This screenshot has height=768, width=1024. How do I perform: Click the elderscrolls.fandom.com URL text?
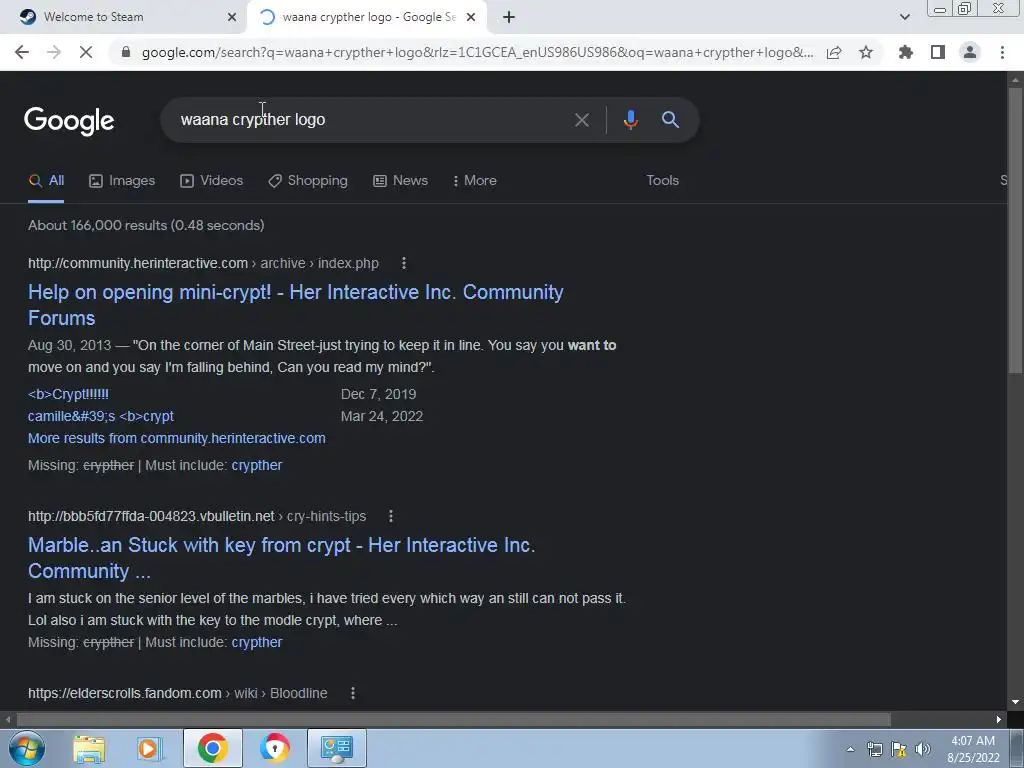(x=125, y=693)
